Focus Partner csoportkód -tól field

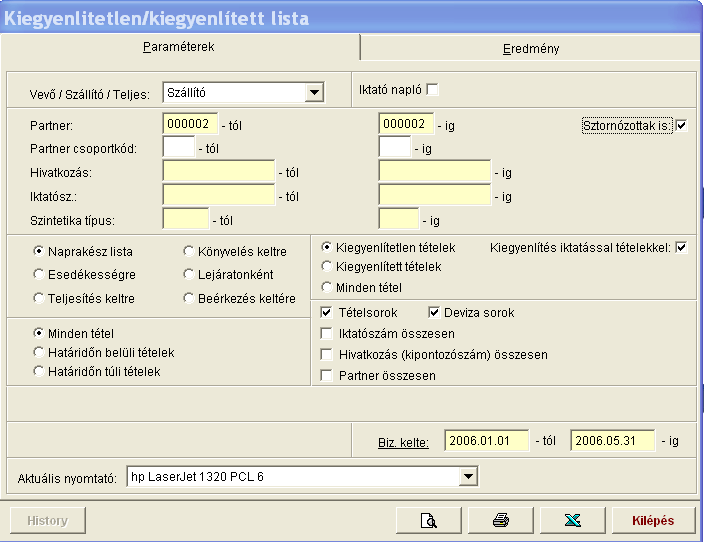click(179, 147)
